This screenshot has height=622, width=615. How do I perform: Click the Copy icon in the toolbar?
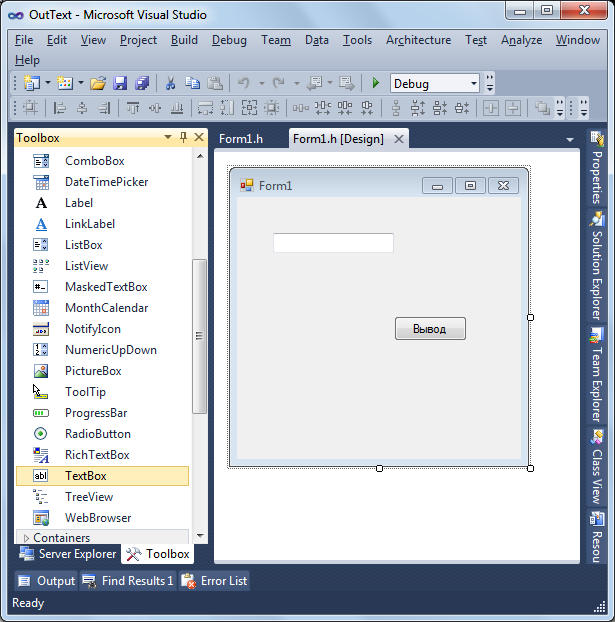(192, 83)
